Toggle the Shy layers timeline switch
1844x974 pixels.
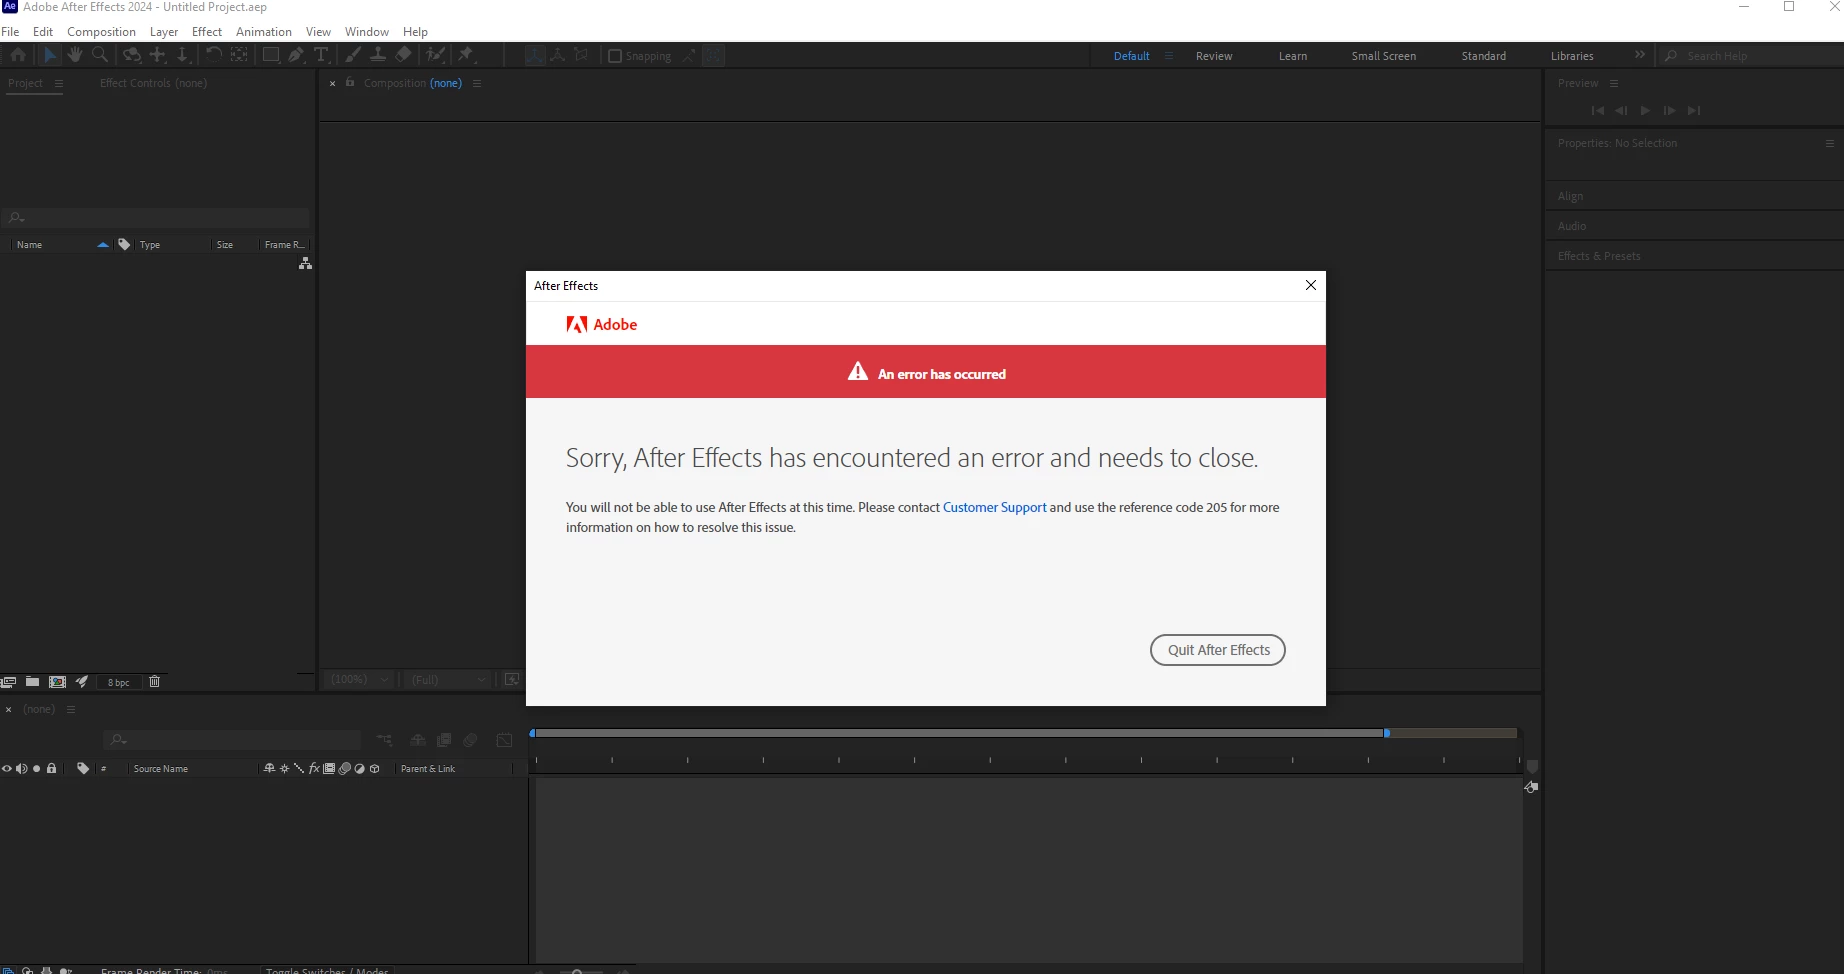(x=418, y=740)
